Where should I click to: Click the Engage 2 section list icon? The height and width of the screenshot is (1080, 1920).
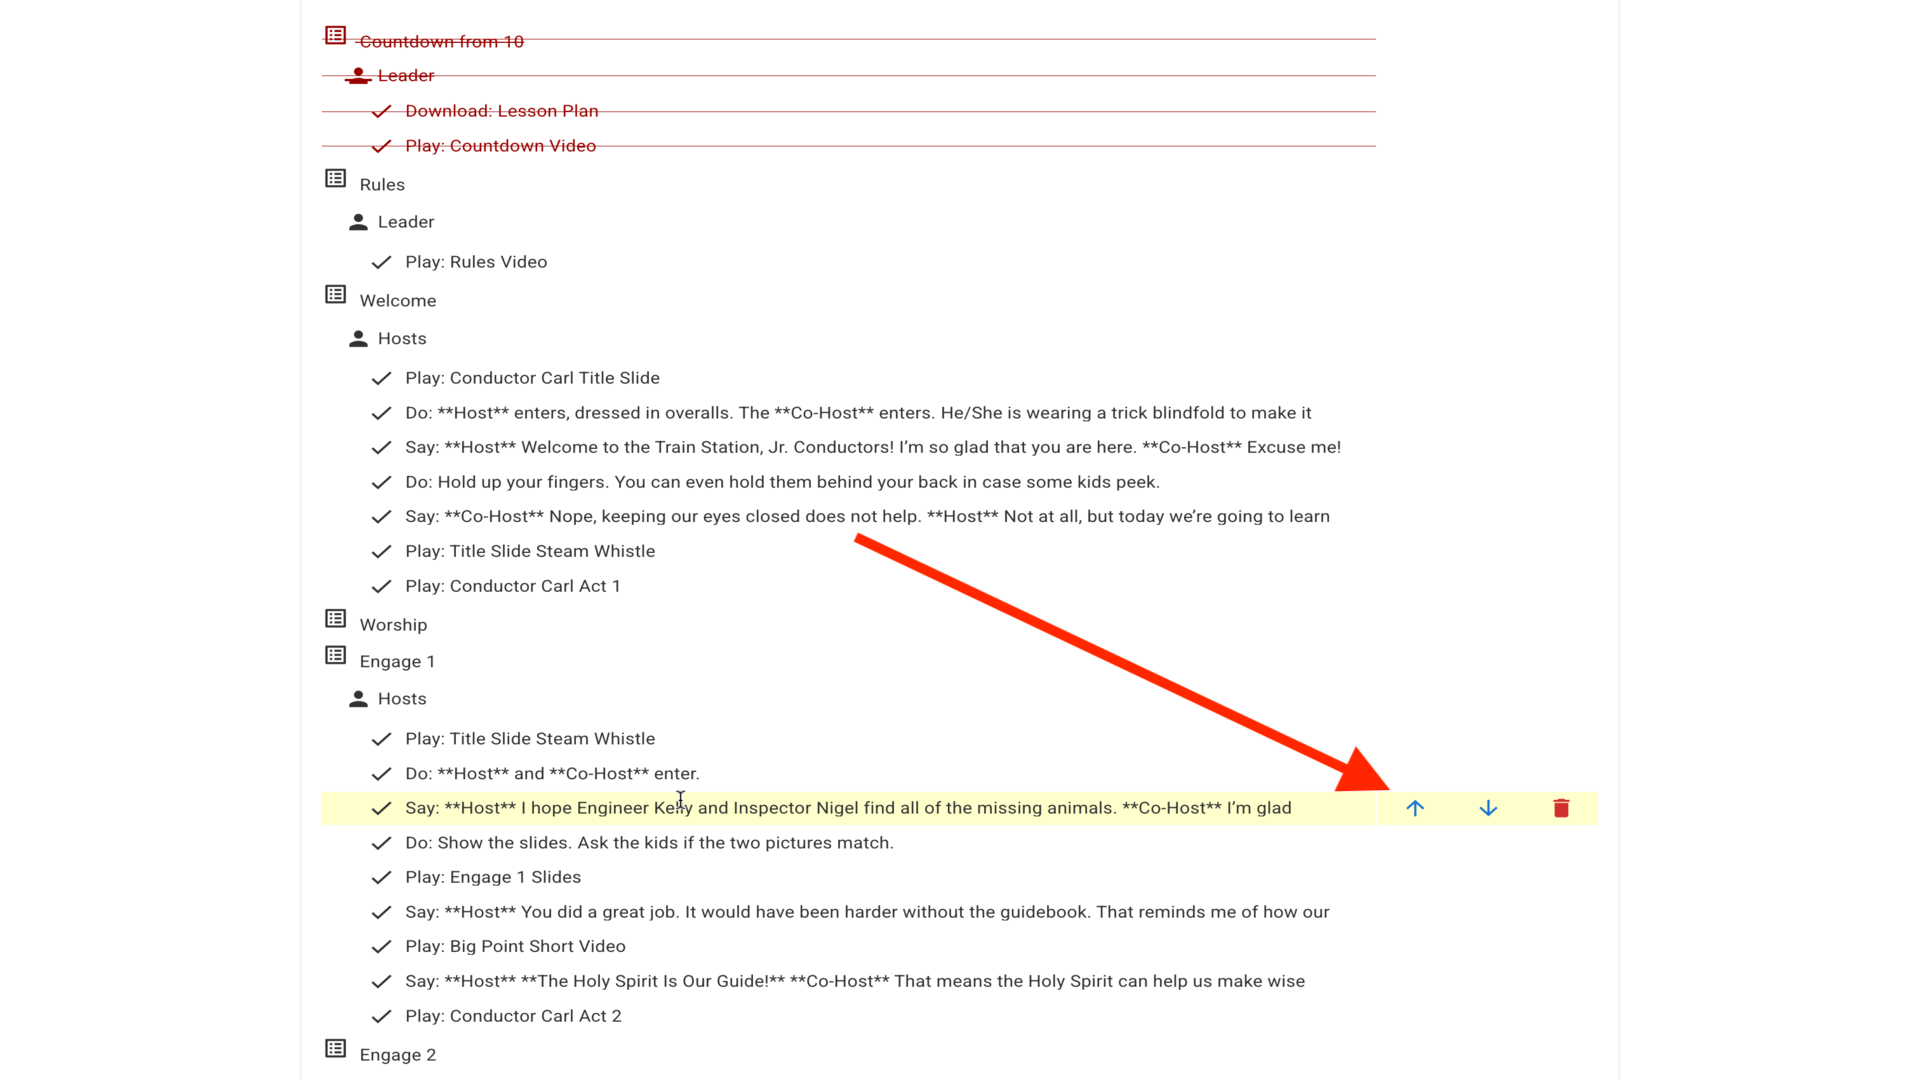(336, 1049)
